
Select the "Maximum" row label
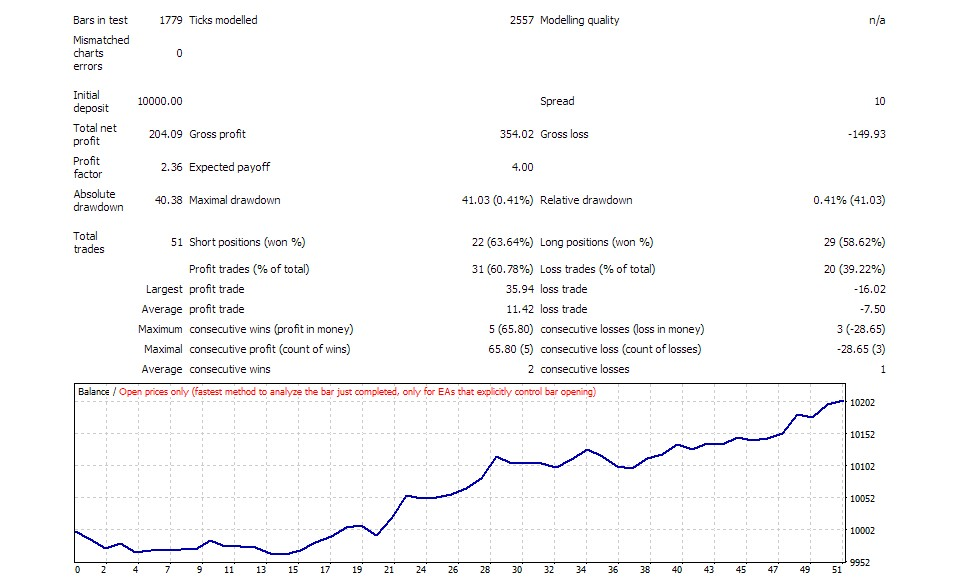160,330
